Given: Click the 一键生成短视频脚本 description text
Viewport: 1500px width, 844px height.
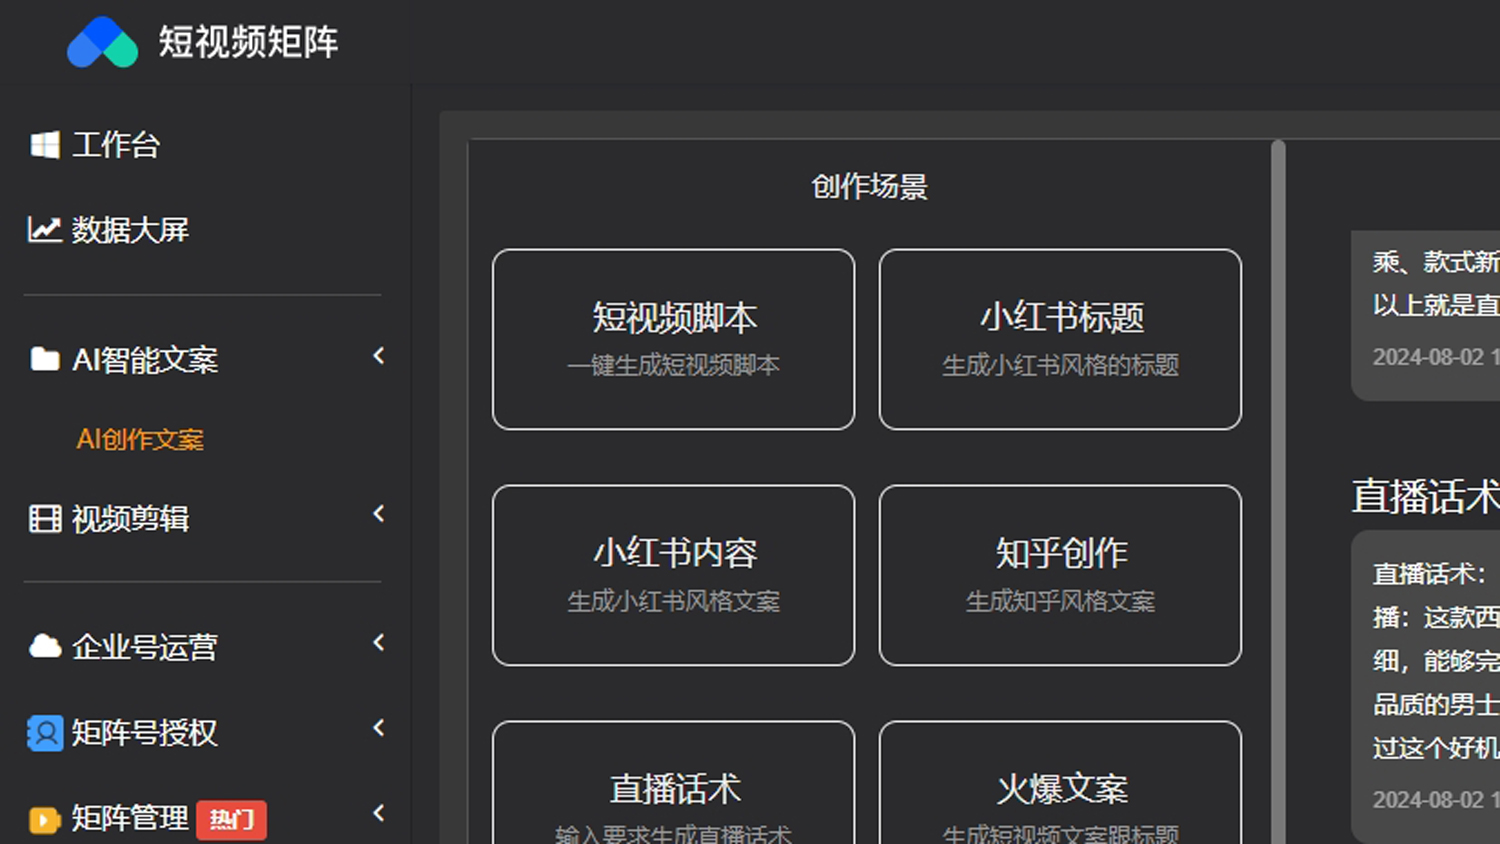Looking at the screenshot, I should (x=674, y=365).
